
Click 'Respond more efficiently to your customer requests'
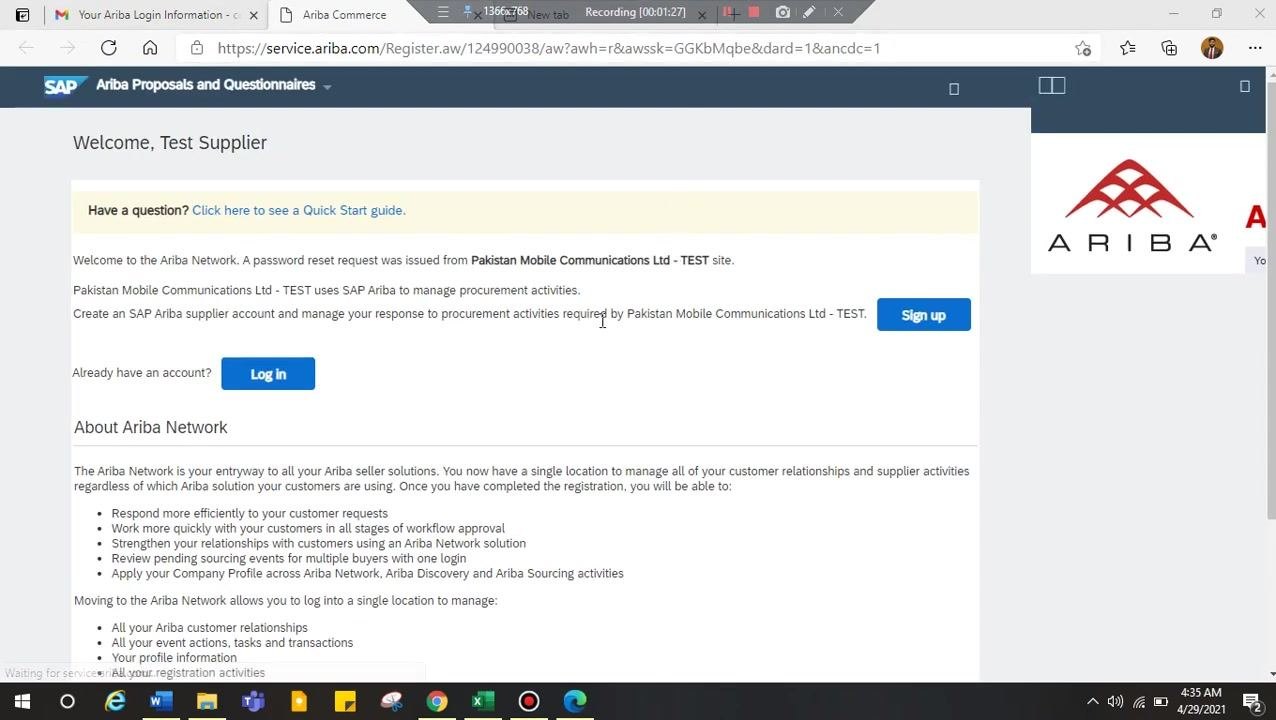pos(250,513)
